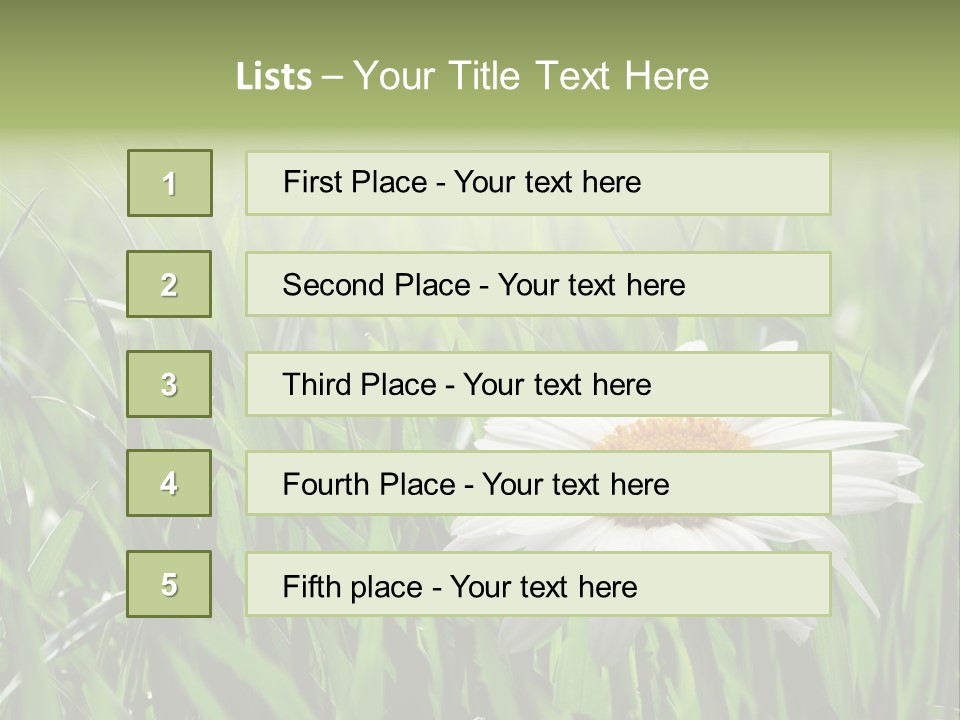Click the word 'First' in list
Screen dimensions: 960x720
pos(312,182)
